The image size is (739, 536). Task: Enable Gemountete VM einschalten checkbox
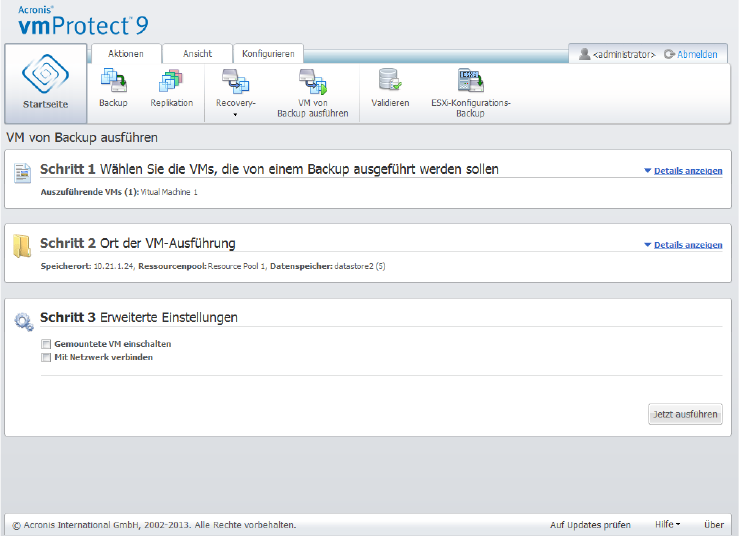coord(46,344)
